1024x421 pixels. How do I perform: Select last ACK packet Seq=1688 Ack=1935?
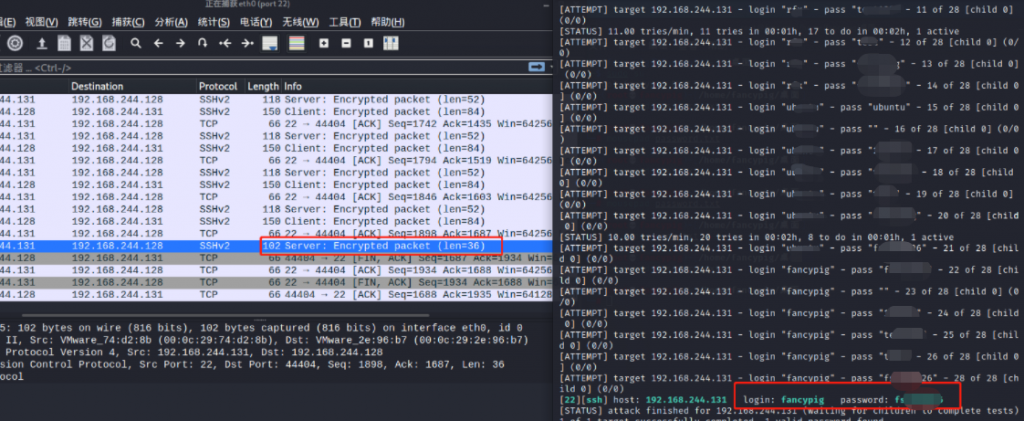click(x=276, y=294)
